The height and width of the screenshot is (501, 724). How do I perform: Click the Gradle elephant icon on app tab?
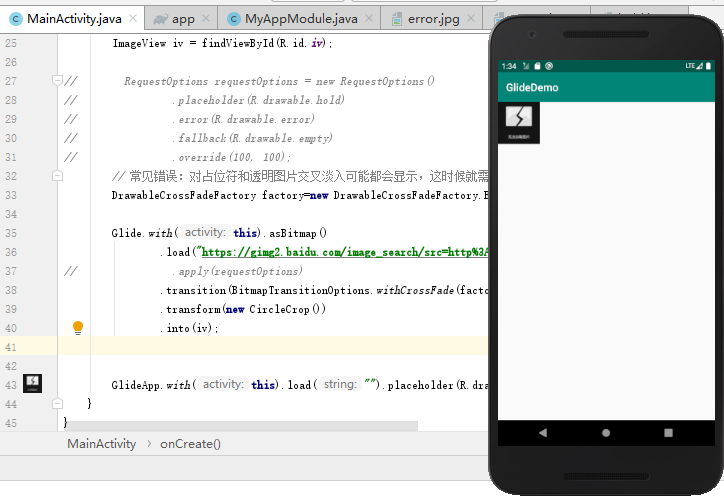click(x=161, y=19)
